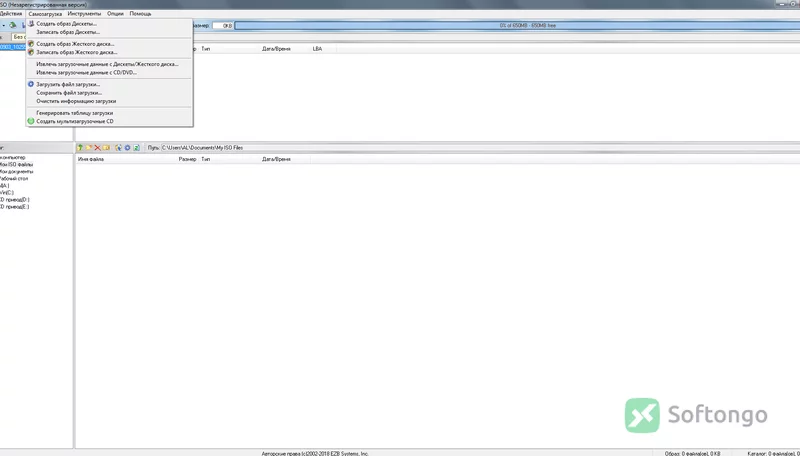Click the globe icon in lower toolbar
This screenshot has height=456, width=800.
[119, 147]
